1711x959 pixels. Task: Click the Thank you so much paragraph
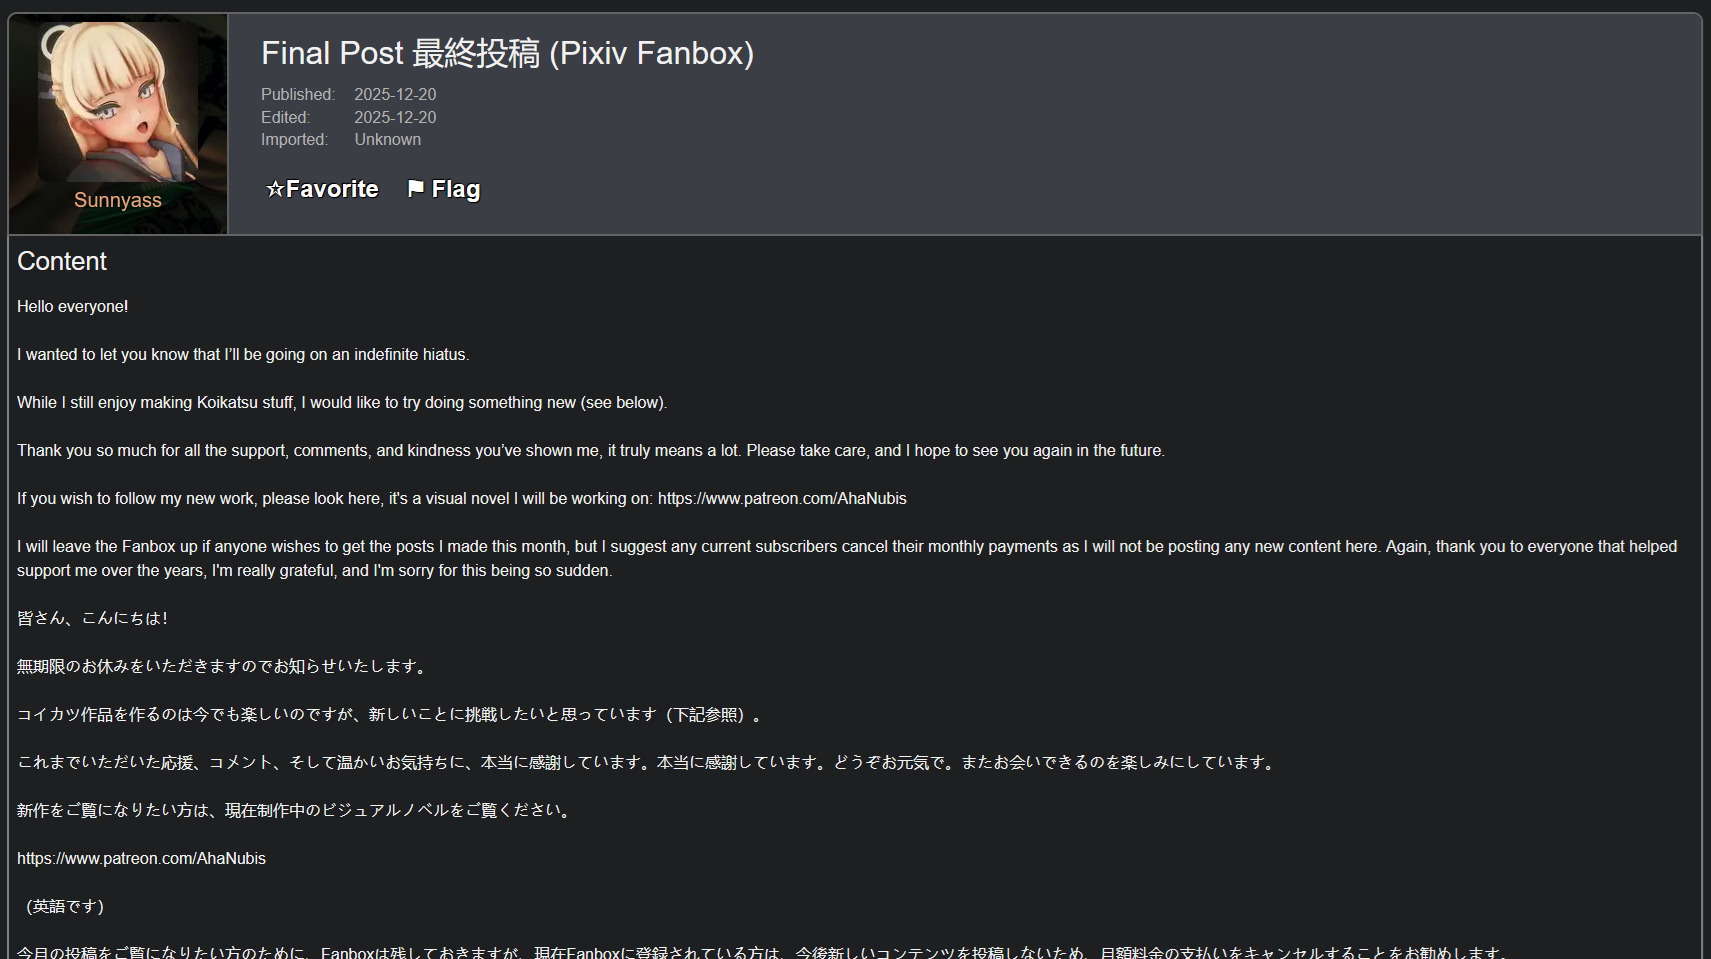click(x=590, y=450)
